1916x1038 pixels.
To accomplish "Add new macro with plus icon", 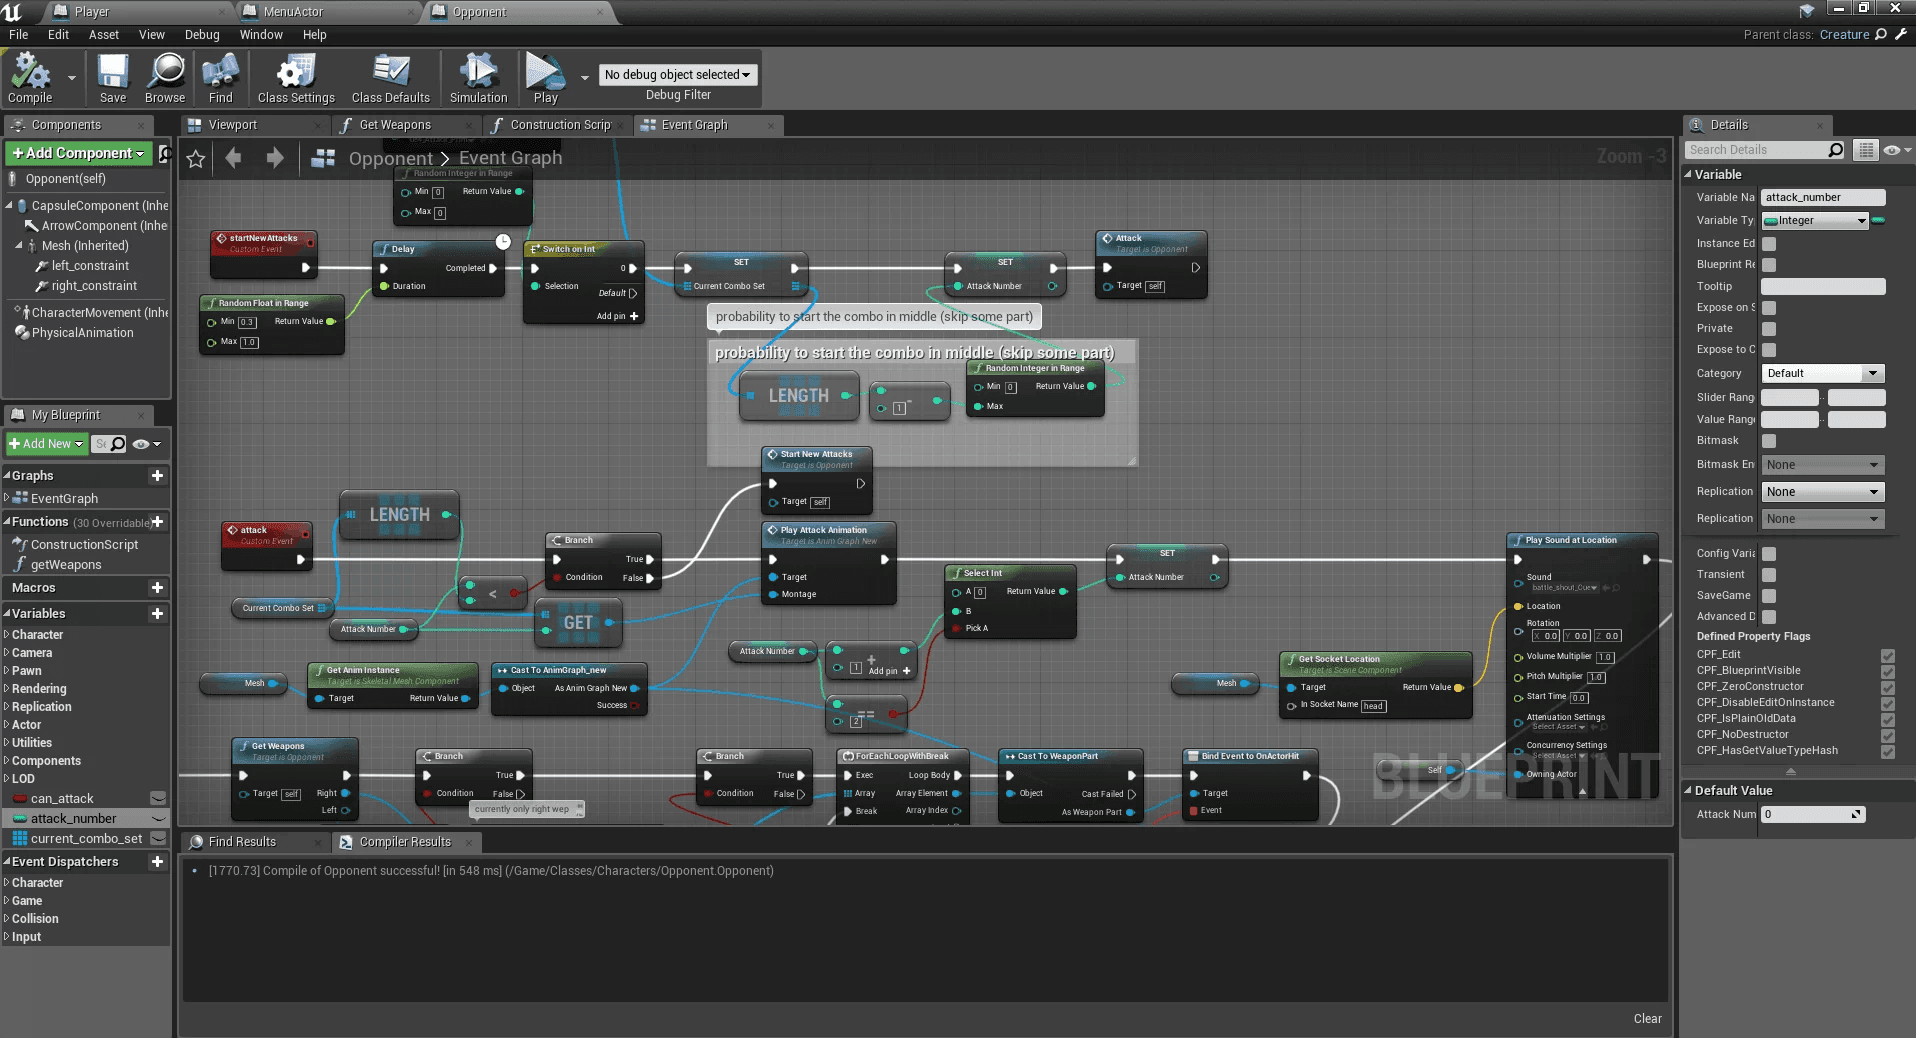I will [x=157, y=588].
